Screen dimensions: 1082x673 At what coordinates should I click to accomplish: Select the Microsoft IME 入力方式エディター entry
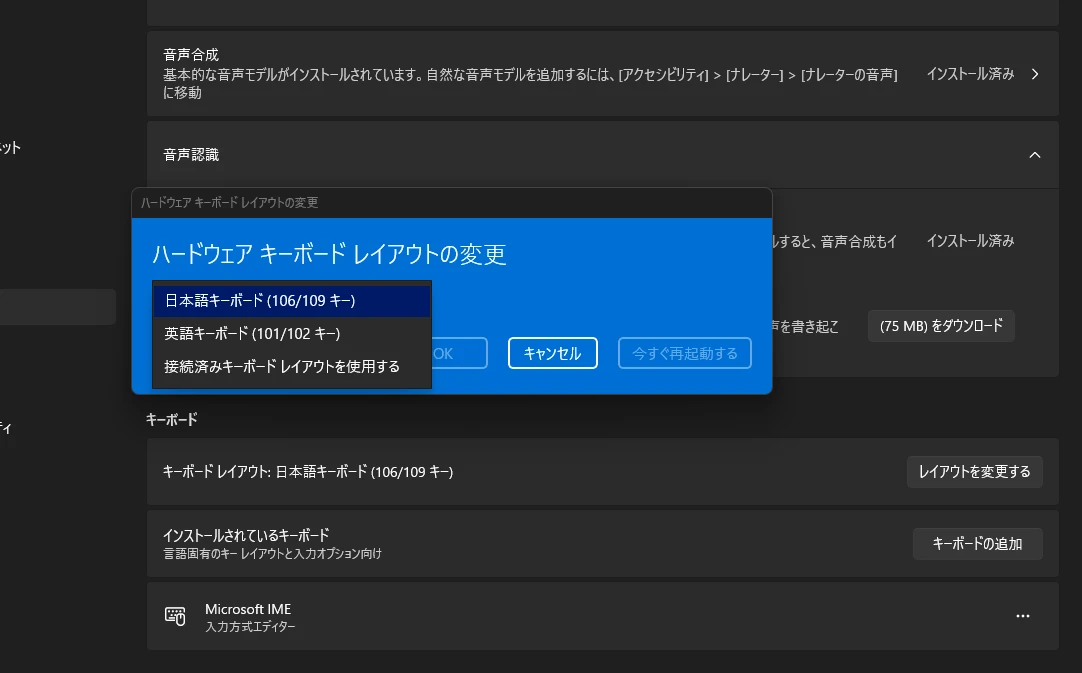250,617
